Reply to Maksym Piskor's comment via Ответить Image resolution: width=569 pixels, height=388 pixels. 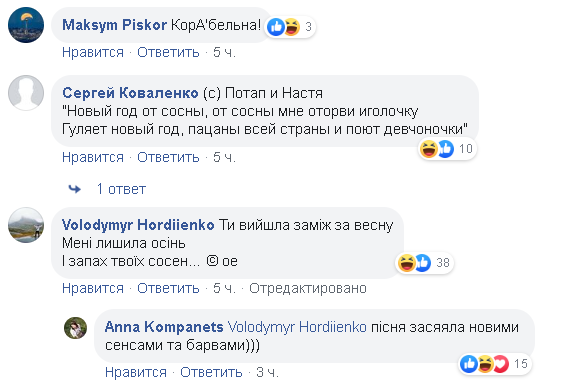[x=168, y=52]
